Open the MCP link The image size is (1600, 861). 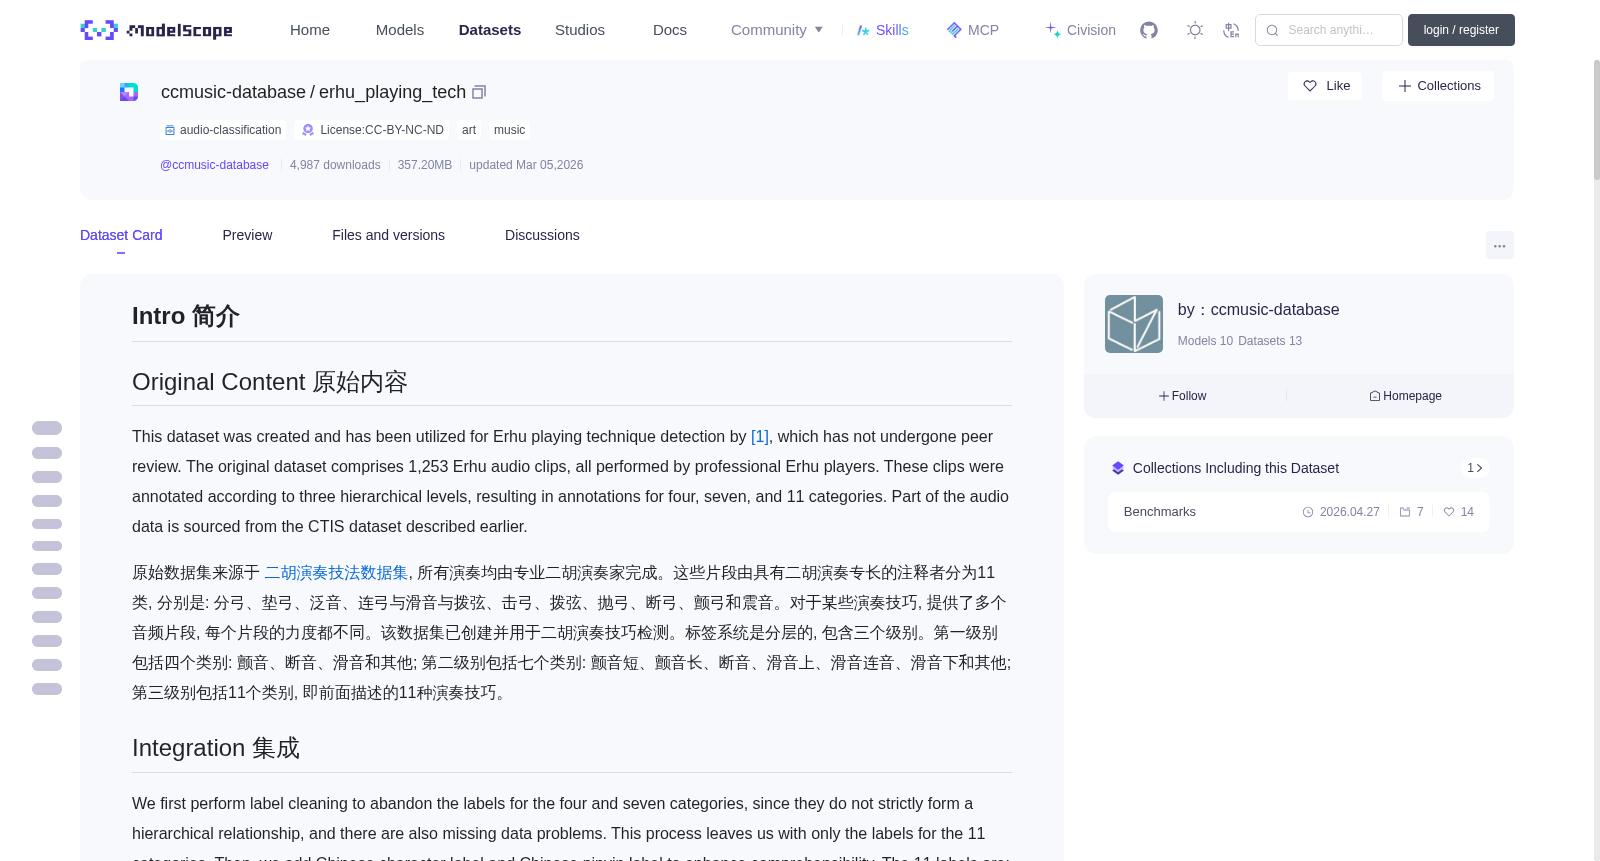point(973,30)
